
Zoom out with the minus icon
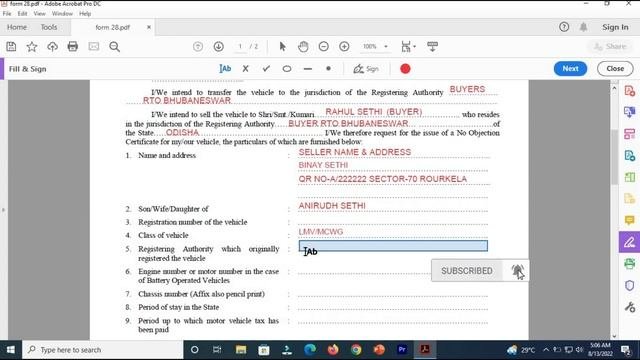click(x=324, y=47)
